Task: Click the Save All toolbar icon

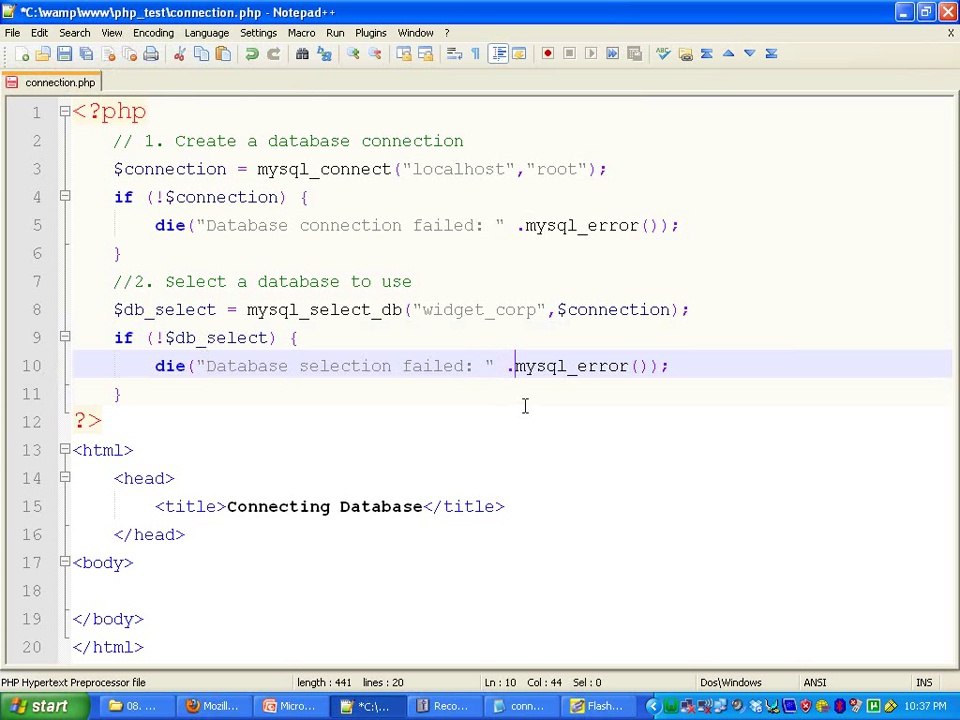Action: click(86, 54)
